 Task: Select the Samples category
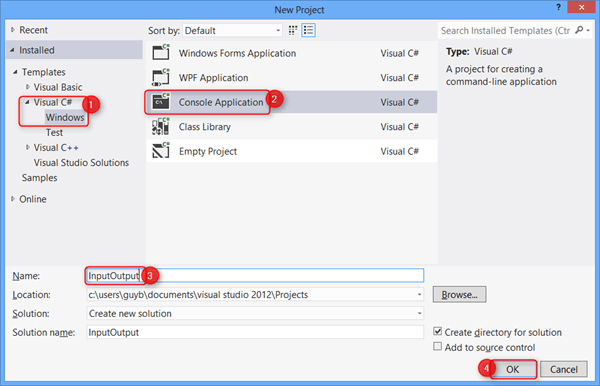pos(39,178)
